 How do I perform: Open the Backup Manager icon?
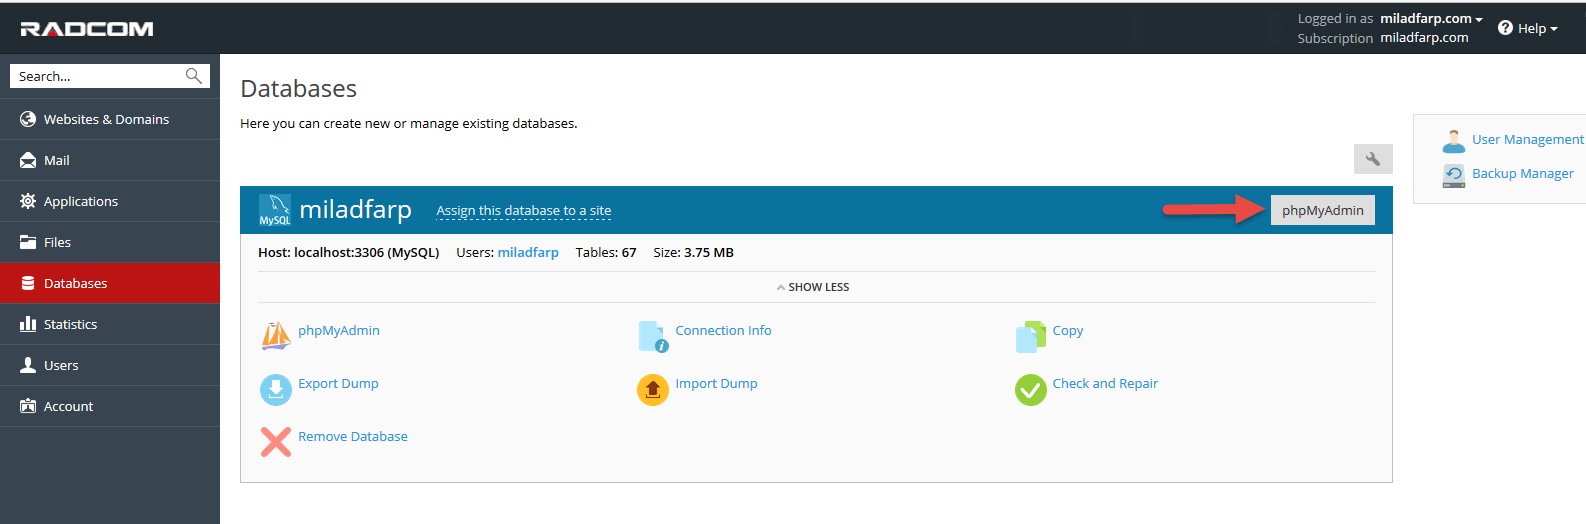pos(1453,175)
